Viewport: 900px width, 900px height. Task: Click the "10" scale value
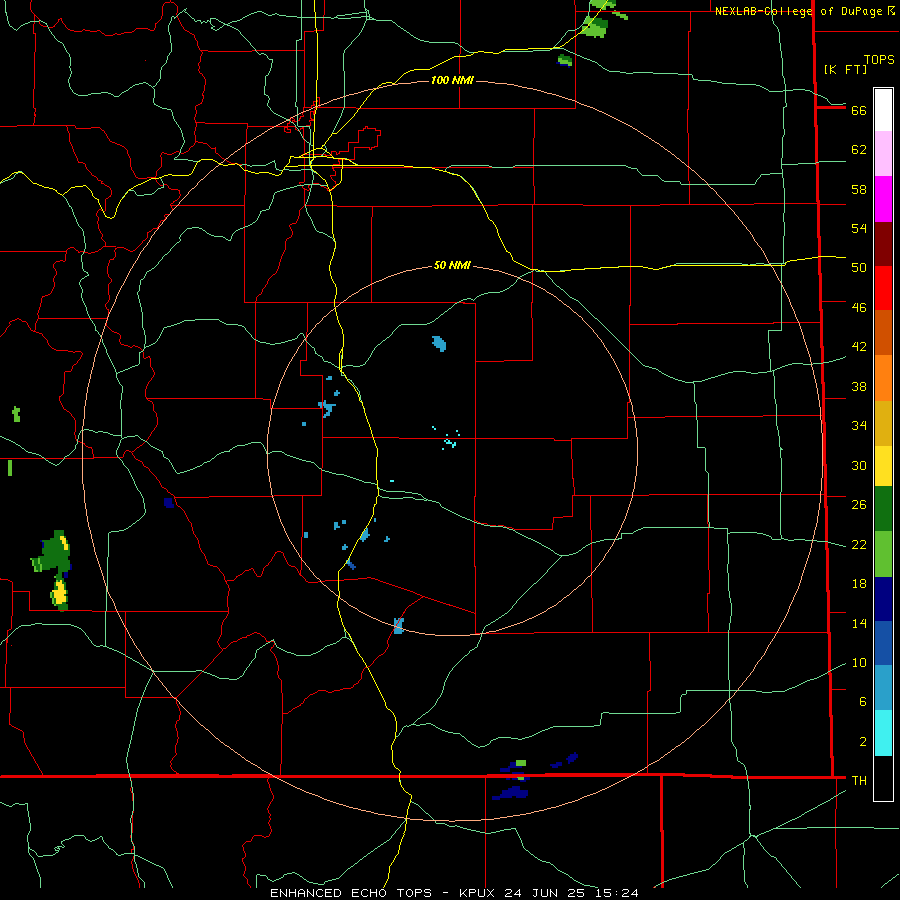pyautogui.click(x=859, y=663)
